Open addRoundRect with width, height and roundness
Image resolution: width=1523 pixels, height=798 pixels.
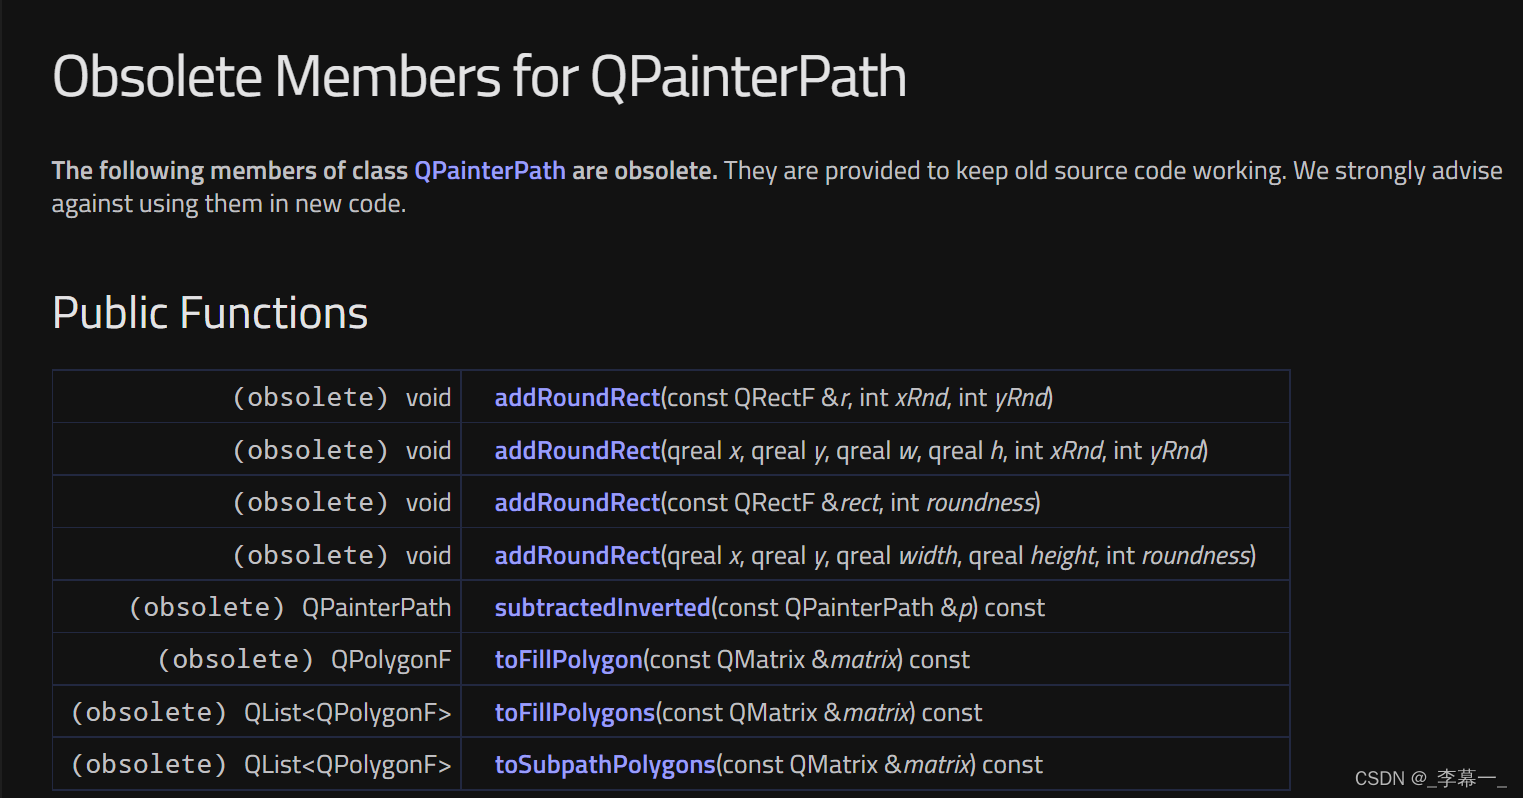click(577, 556)
